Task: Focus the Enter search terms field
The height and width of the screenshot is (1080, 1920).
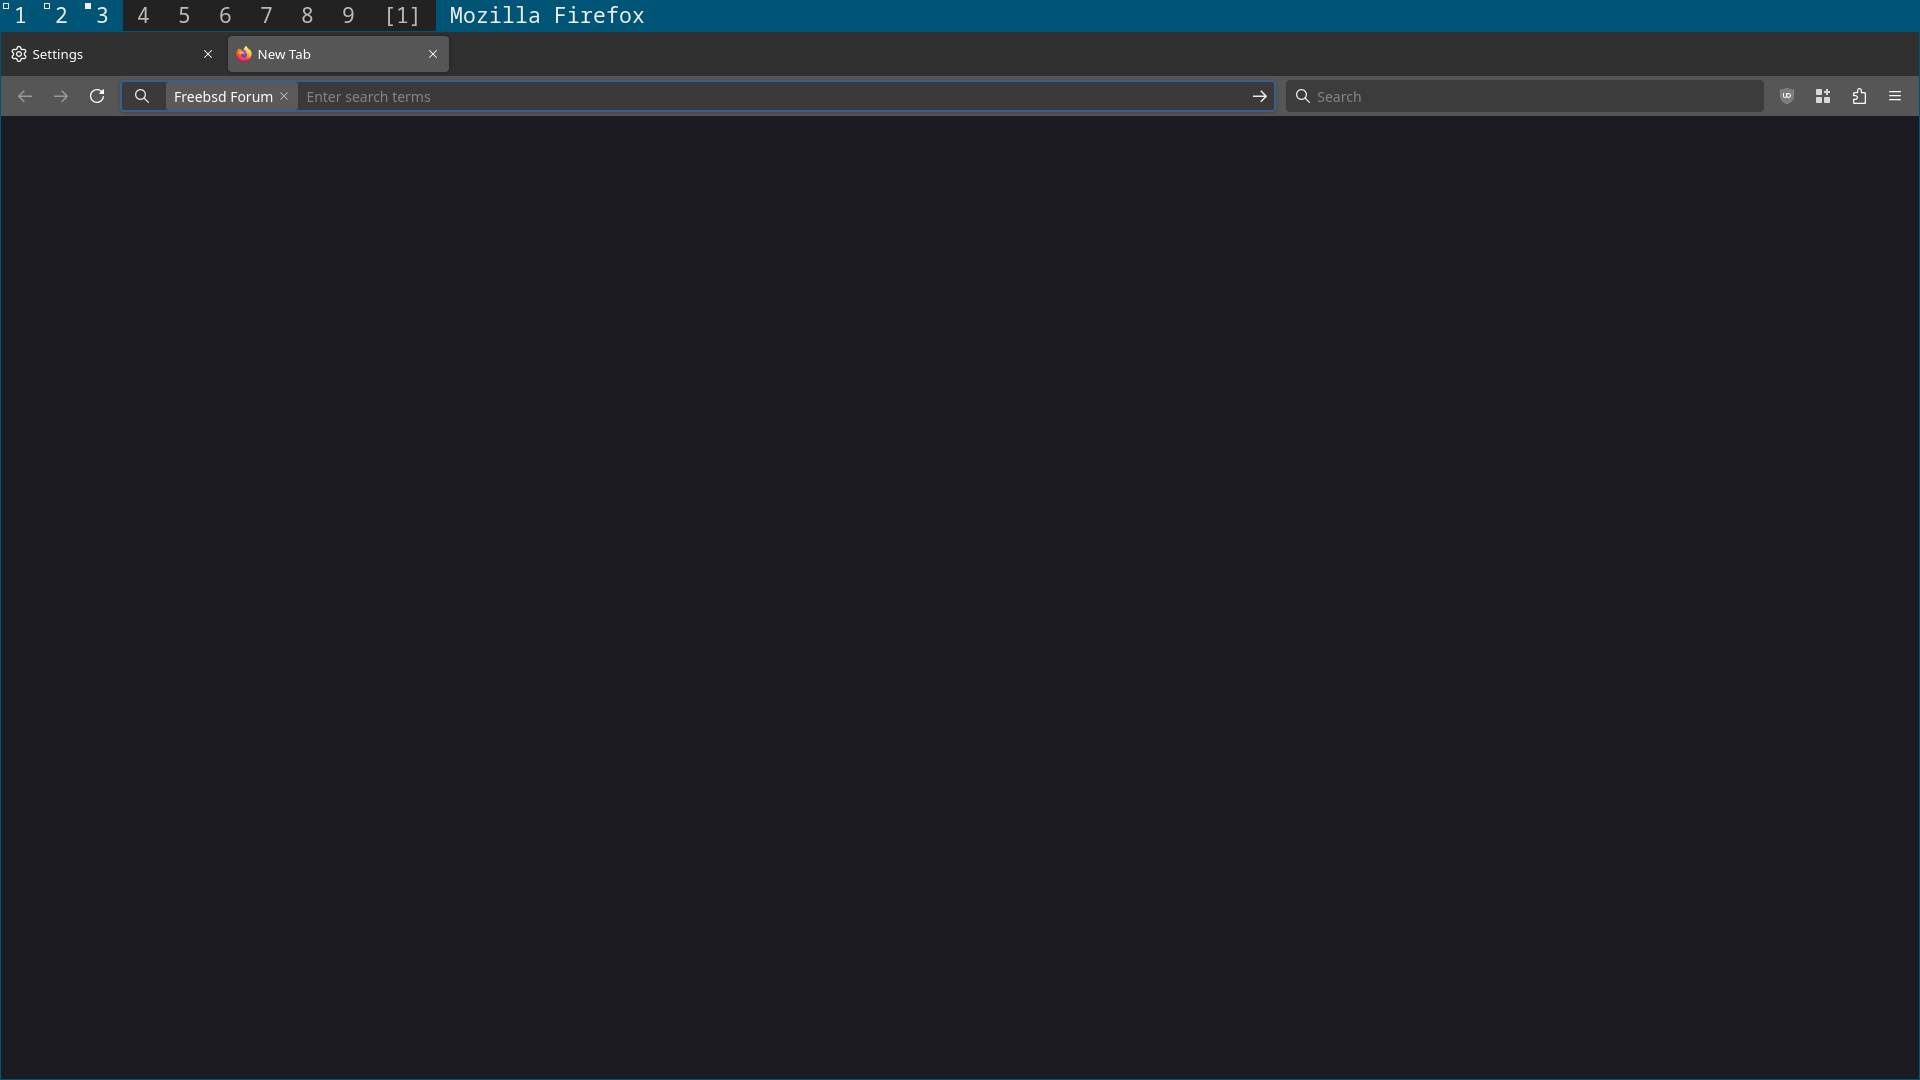Action: [760, 96]
